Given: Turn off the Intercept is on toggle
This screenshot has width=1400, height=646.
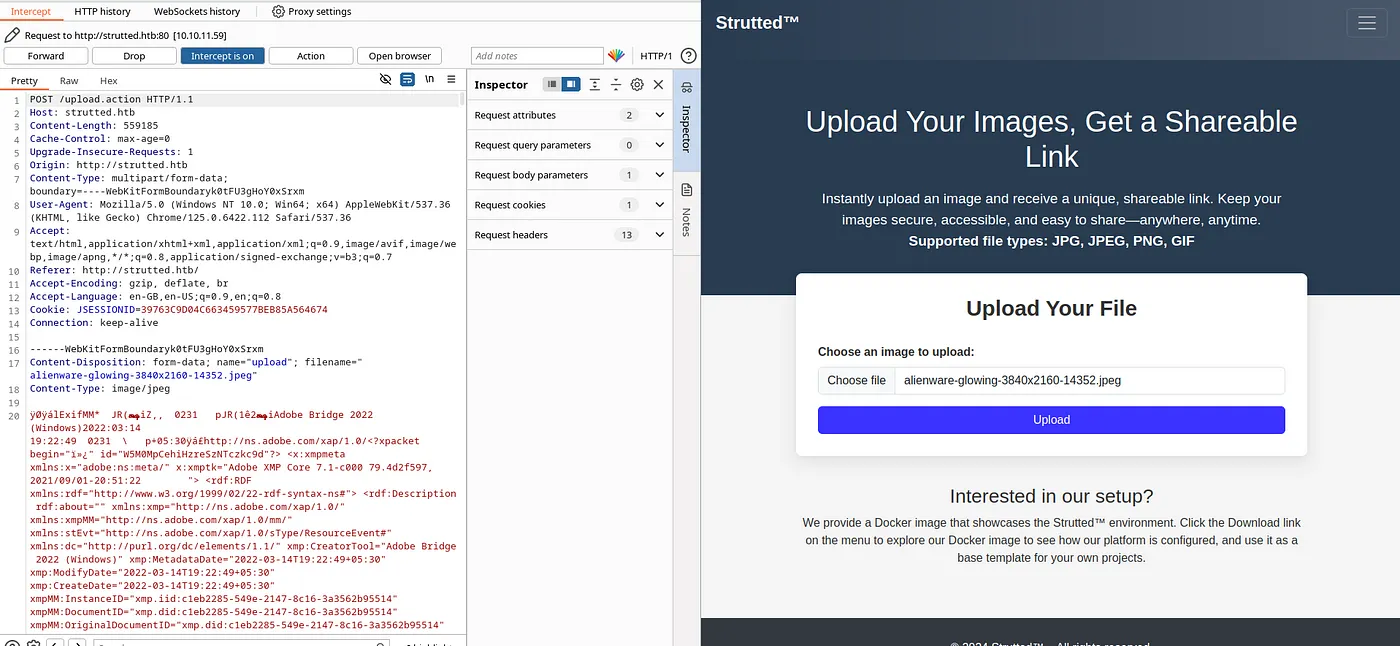Looking at the screenshot, I should [222, 56].
